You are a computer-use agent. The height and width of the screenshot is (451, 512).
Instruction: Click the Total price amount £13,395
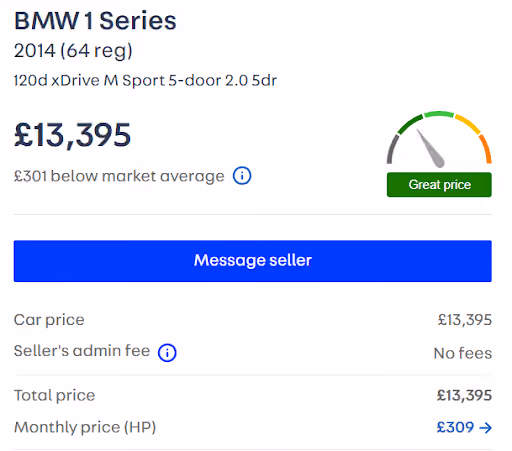click(464, 395)
